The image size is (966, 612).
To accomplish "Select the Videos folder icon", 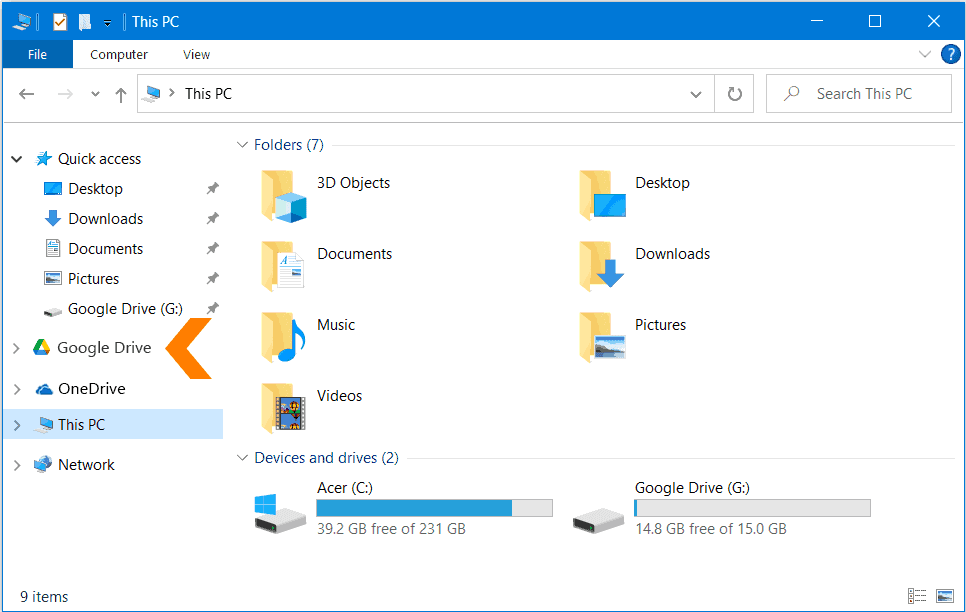I will point(283,408).
